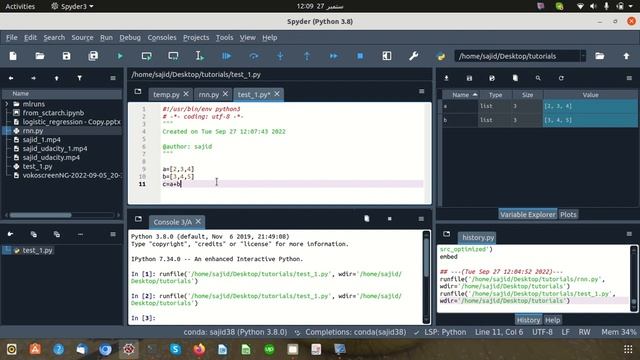
Task: Import data in Variable Explorer
Action: click(446, 78)
